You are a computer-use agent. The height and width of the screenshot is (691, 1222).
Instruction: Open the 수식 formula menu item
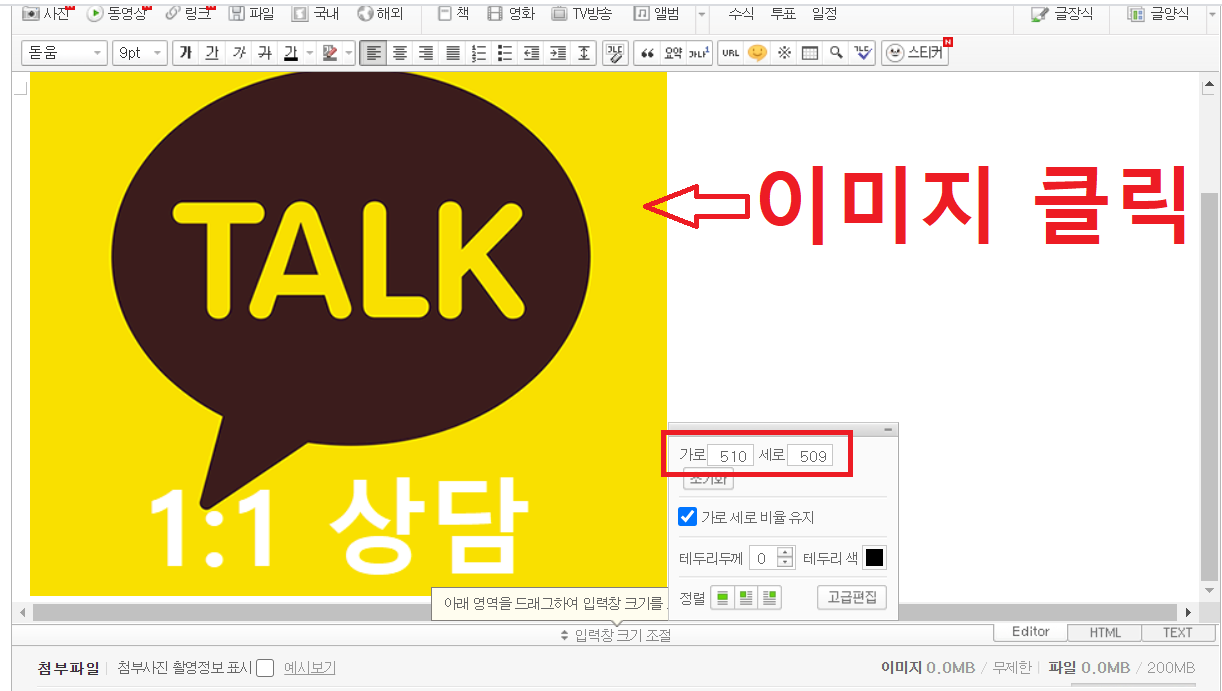741,14
